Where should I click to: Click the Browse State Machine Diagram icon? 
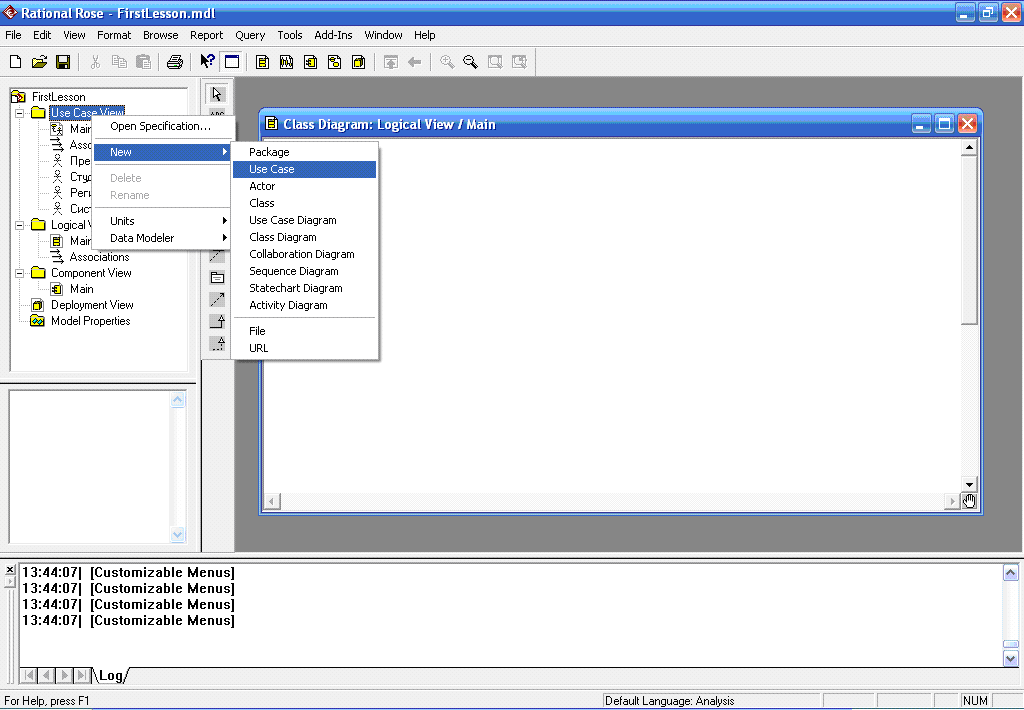point(334,62)
